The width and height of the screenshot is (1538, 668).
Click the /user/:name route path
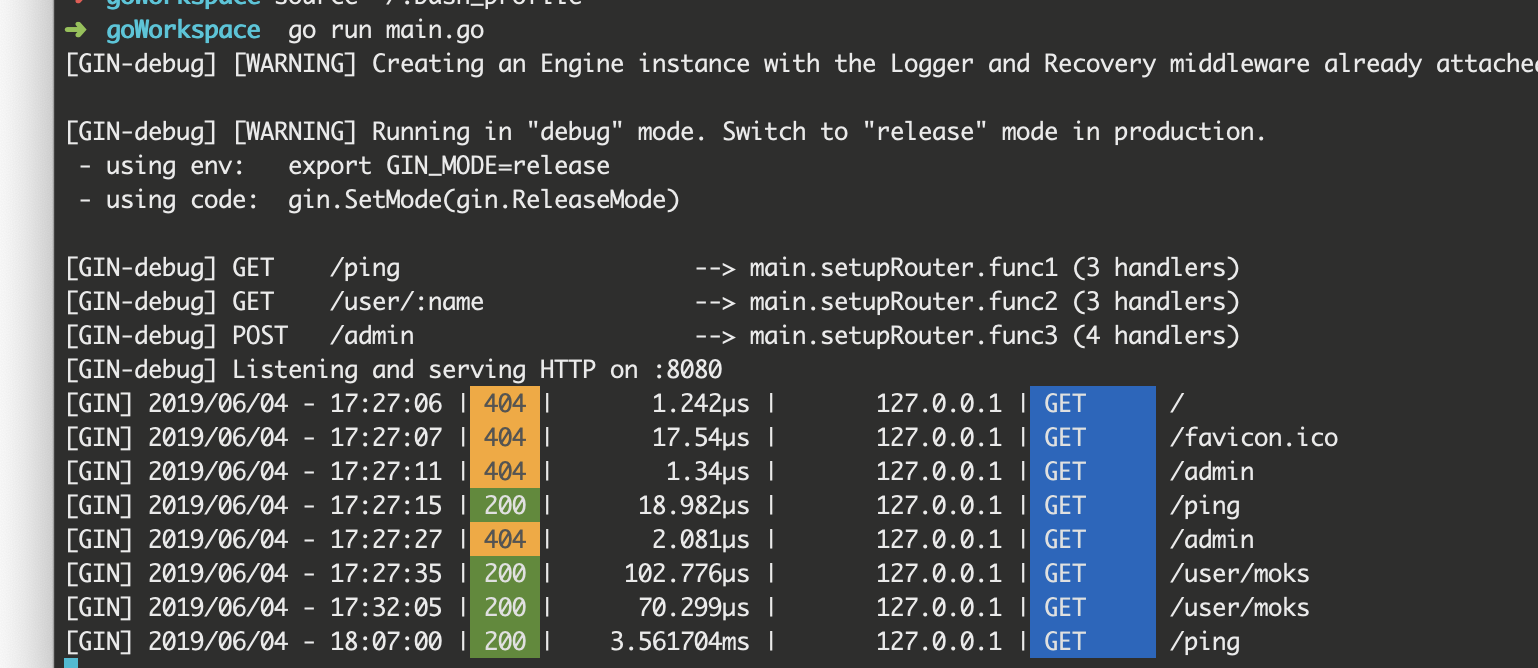pyautogui.click(x=407, y=302)
